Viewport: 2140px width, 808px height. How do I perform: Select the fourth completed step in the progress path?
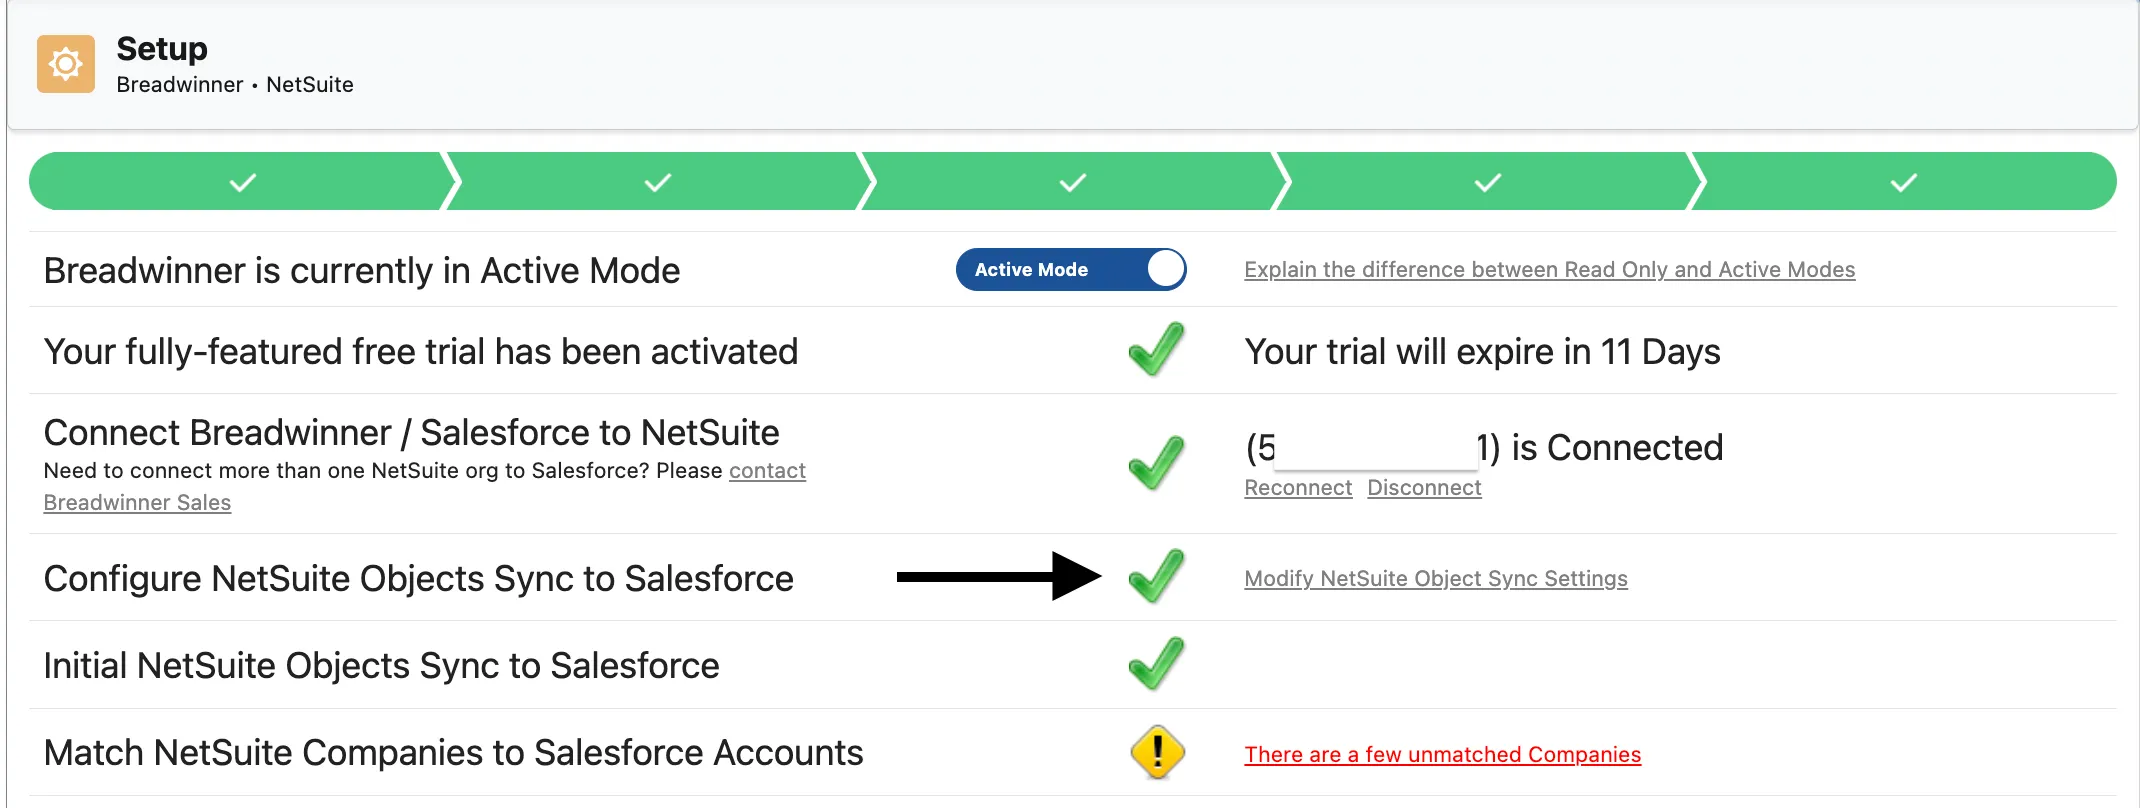1487,182
